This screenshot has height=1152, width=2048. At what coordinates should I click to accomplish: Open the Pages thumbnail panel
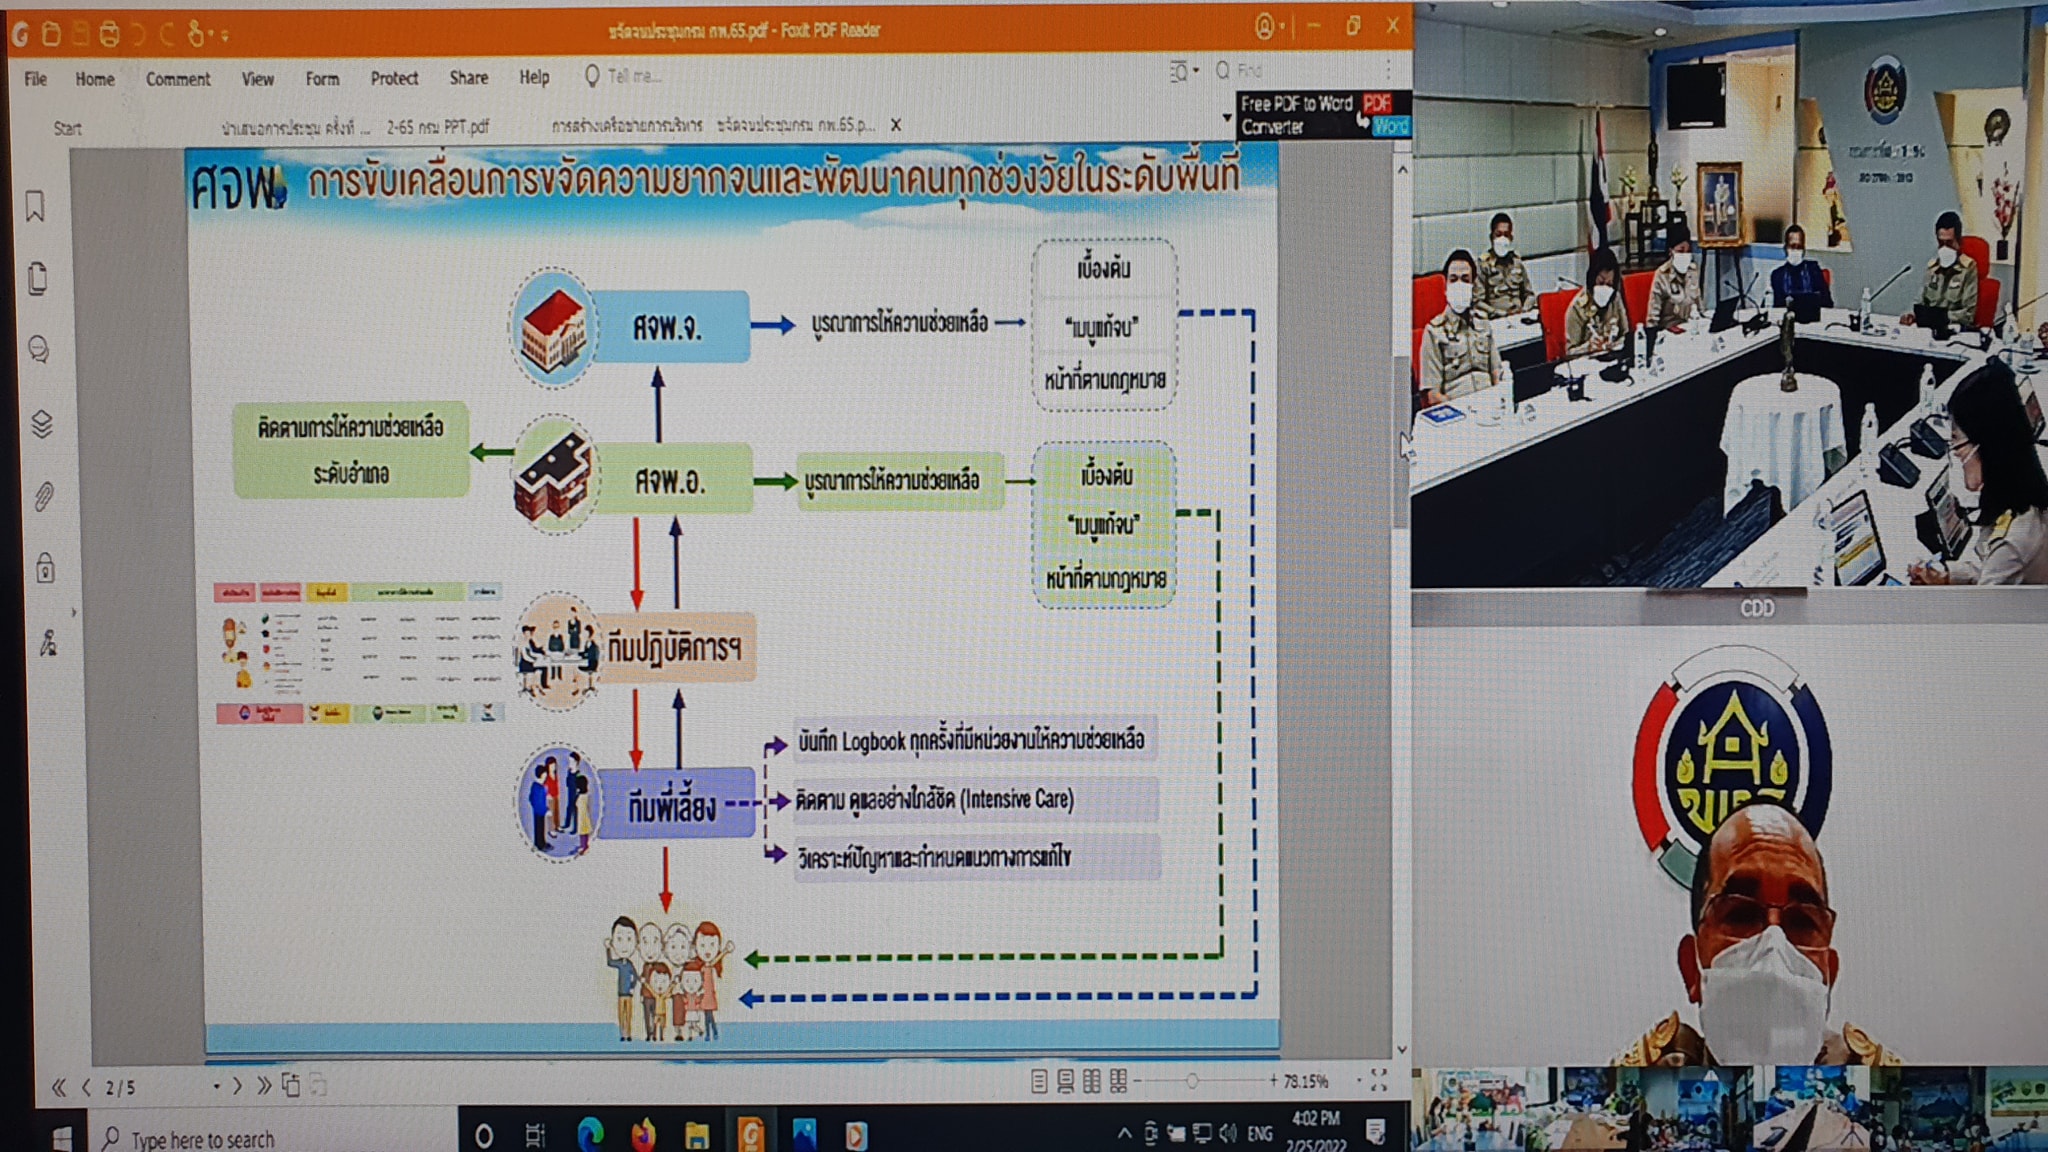click(x=38, y=279)
